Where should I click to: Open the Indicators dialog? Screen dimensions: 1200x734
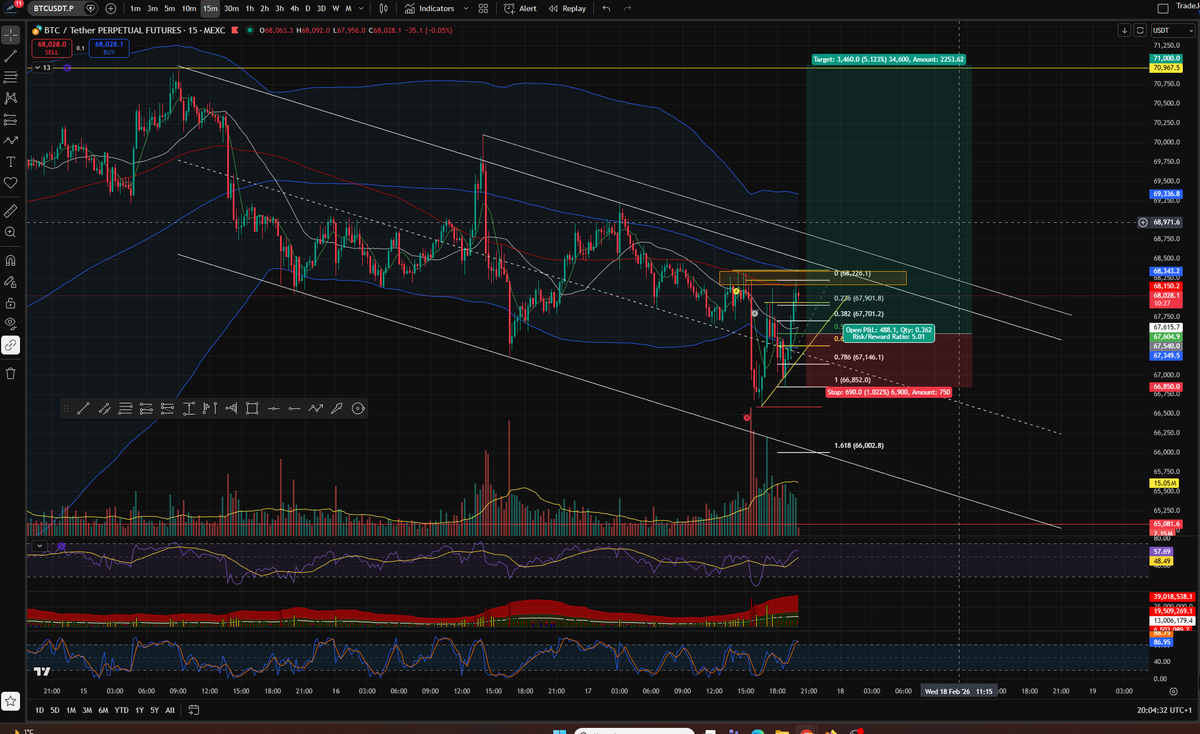[x=428, y=8]
